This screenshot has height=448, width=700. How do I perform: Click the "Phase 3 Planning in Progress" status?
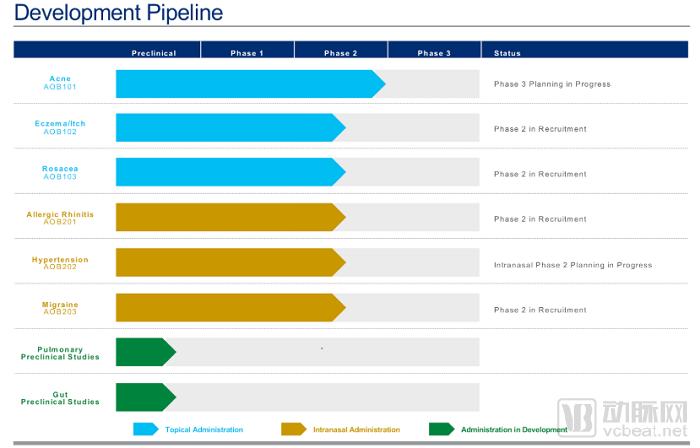pos(552,84)
